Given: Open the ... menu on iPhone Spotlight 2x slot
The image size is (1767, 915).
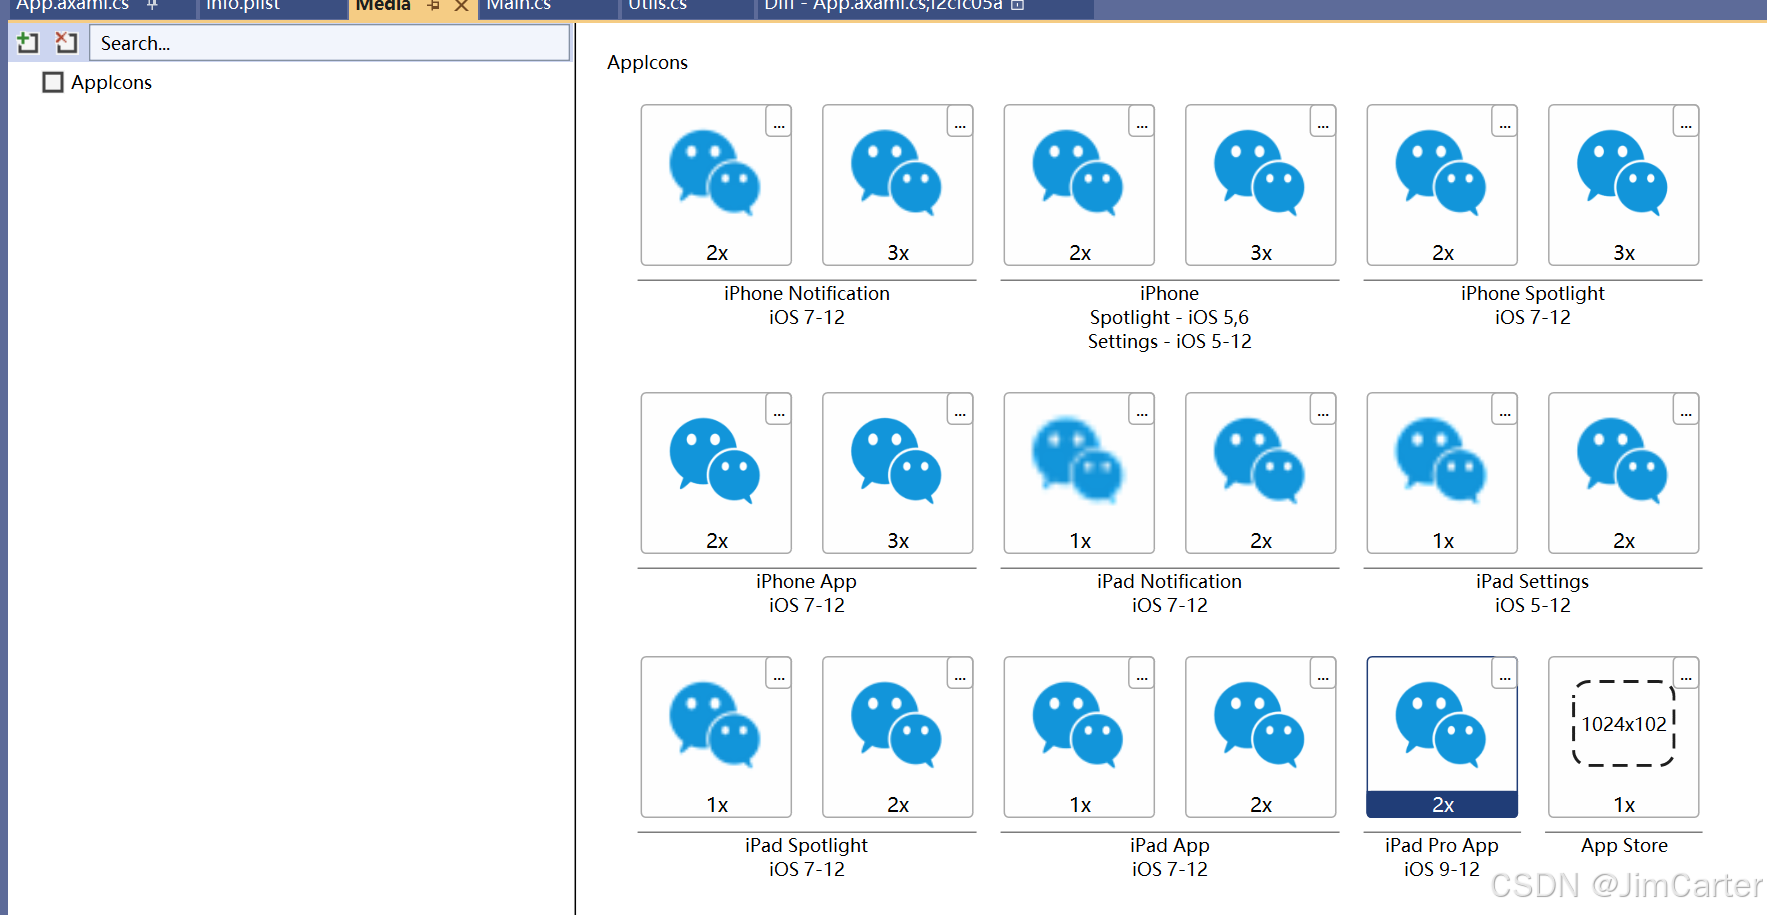Looking at the screenshot, I should (x=1505, y=121).
